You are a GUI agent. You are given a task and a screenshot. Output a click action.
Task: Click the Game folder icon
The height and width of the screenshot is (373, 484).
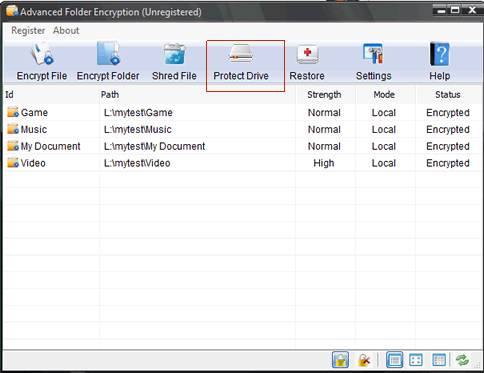tap(13, 112)
